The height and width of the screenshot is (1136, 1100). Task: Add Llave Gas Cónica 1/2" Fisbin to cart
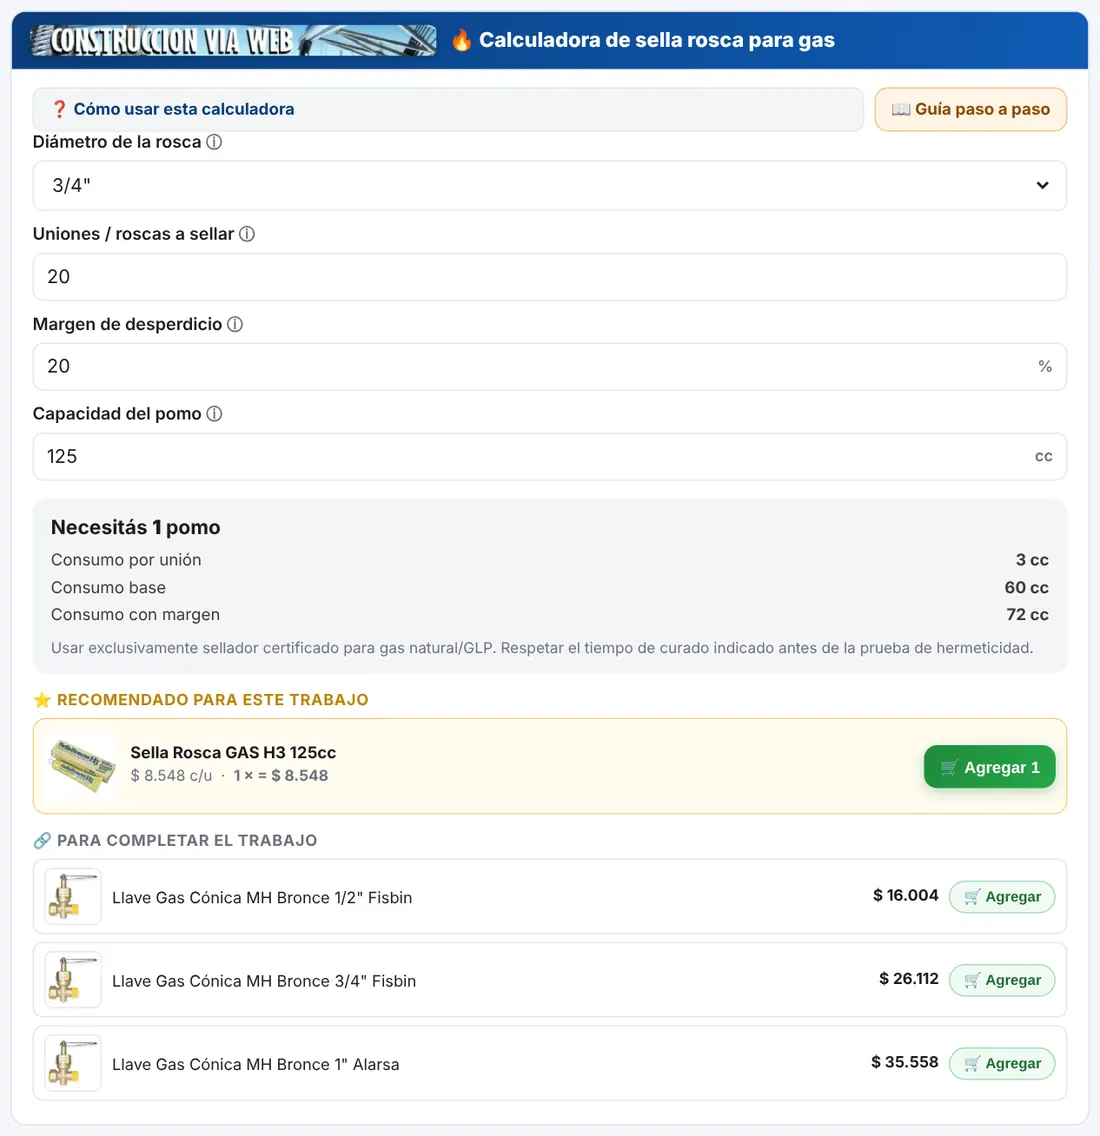pyautogui.click(x=1001, y=897)
